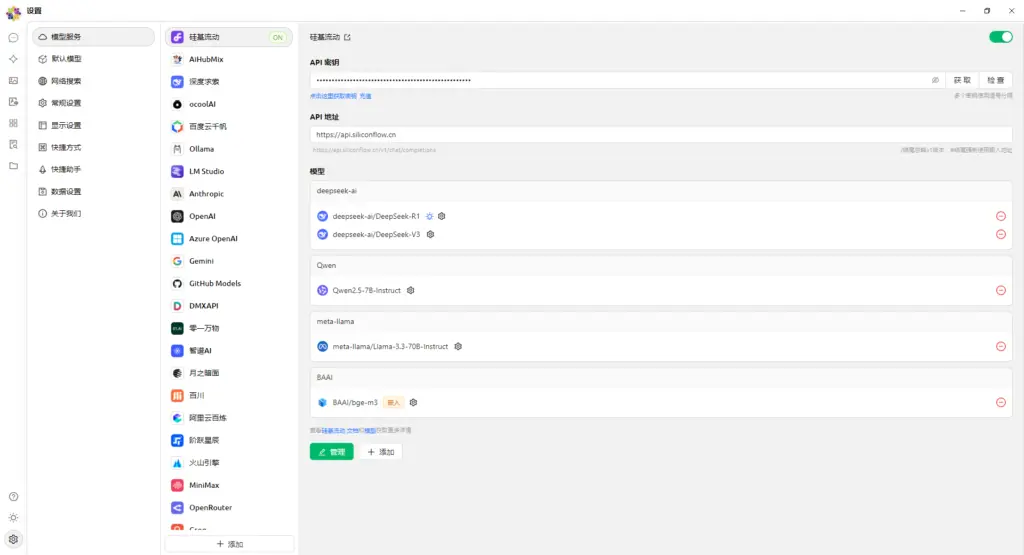Click the red remove icon for BAAI/bge-m3

(x=1000, y=402)
